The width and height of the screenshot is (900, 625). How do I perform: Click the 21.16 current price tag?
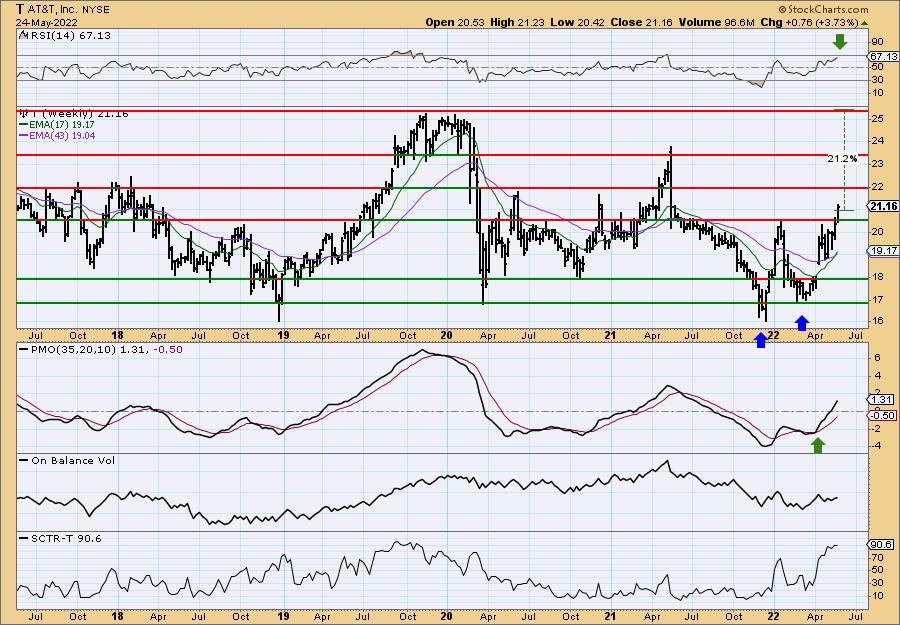[883, 207]
